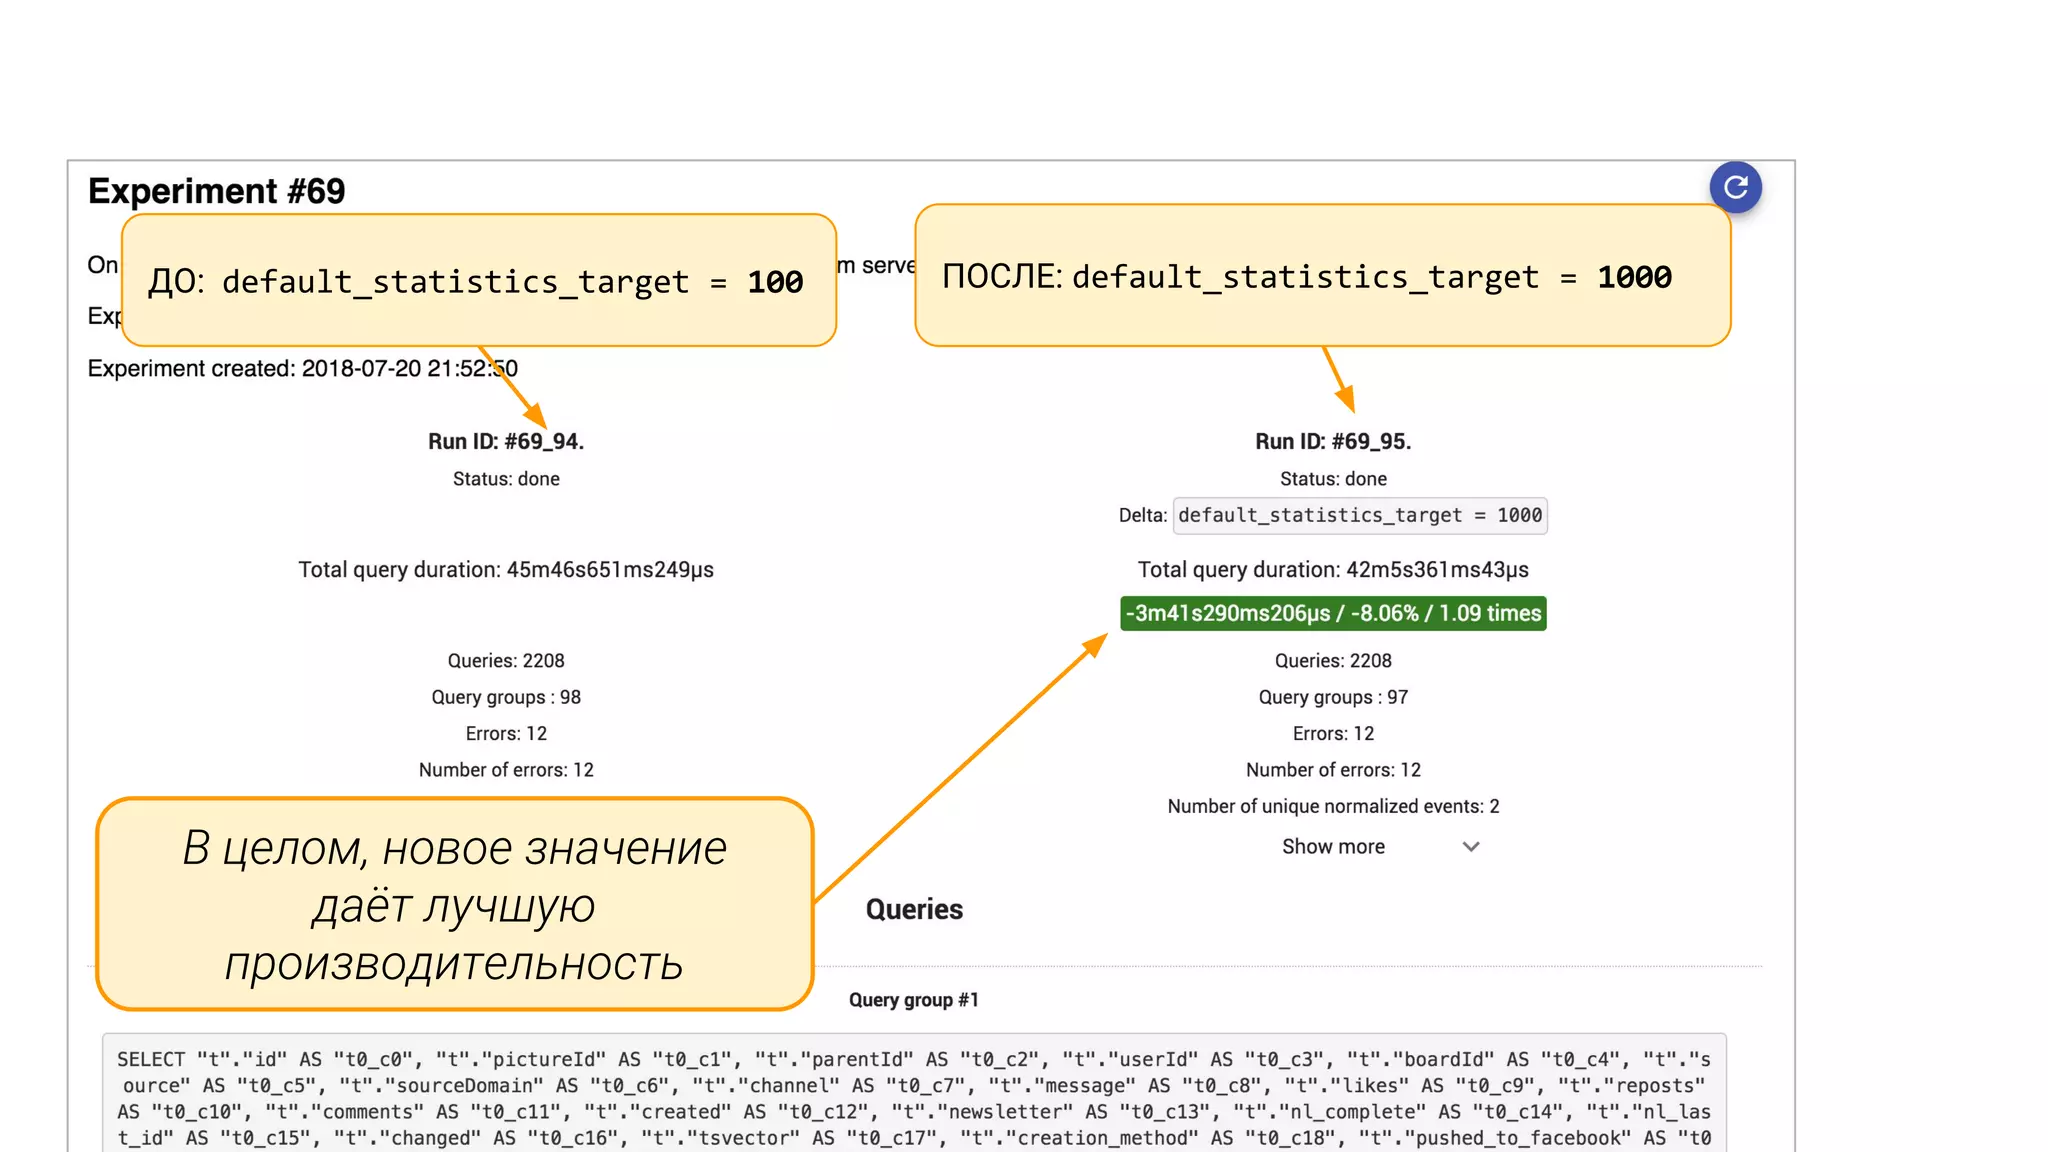Click the Russian performance summary callout box

click(x=455, y=904)
